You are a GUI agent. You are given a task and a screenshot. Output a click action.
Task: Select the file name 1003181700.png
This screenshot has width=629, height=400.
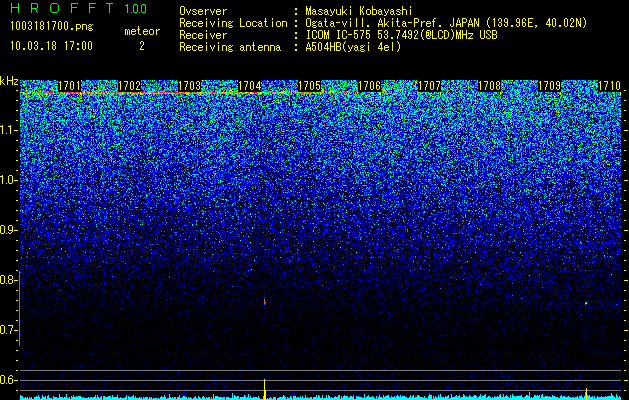[x=52, y=26]
